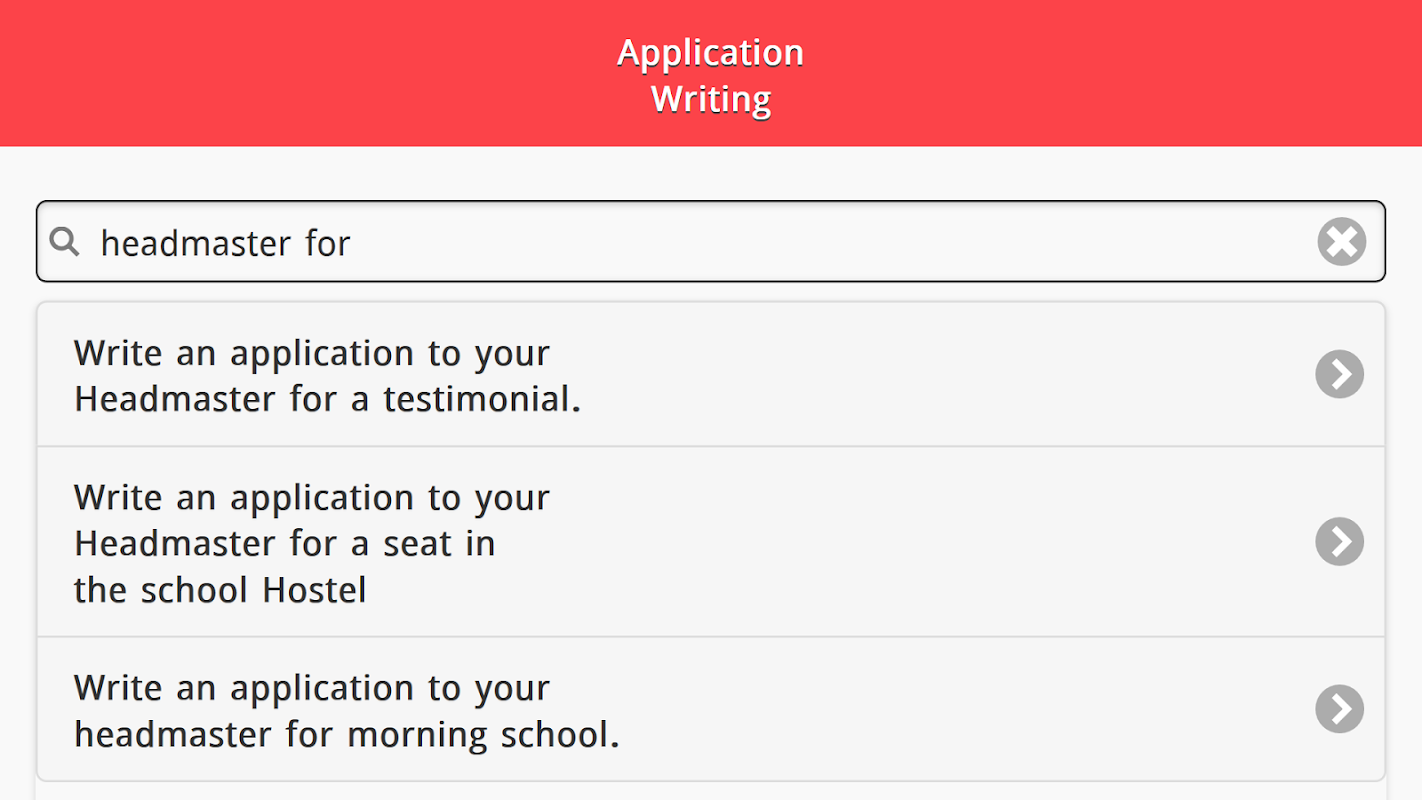The height and width of the screenshot is (800, 1422).
Task: Click the "headmaster for" text in search box
Action: pos(226,243)
